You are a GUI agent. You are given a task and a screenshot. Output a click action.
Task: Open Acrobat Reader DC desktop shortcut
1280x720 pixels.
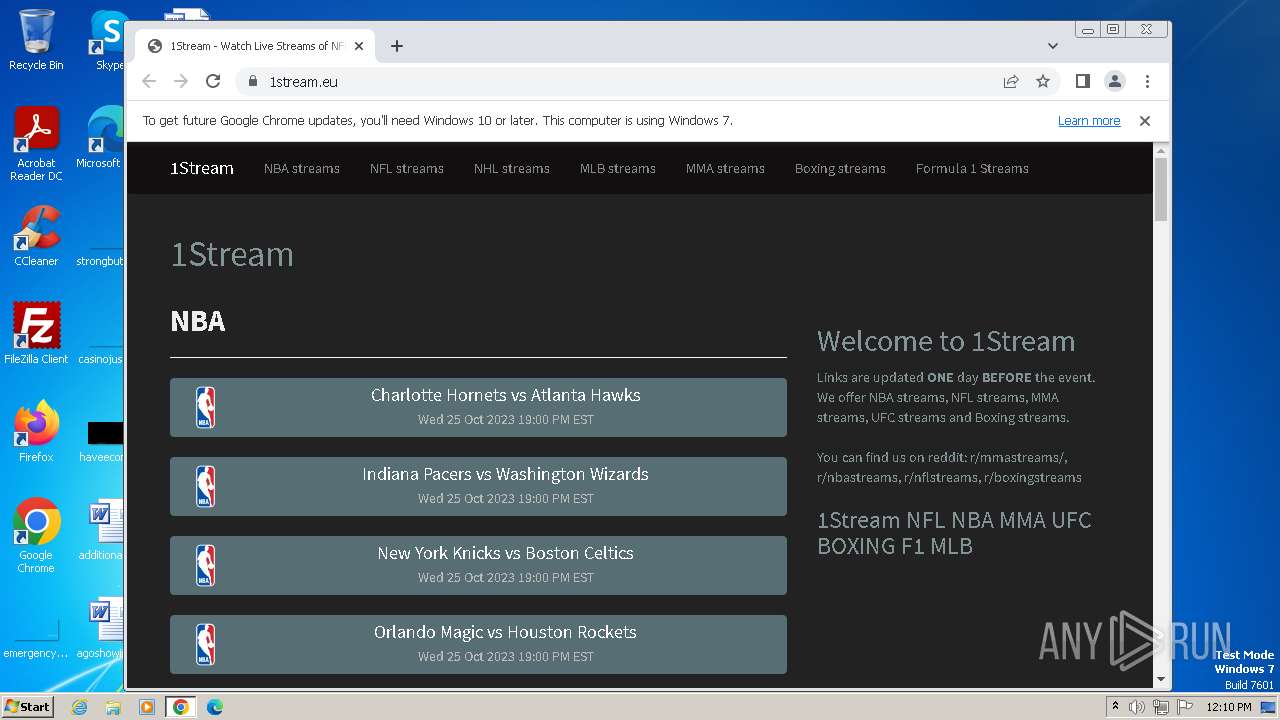(x=36, y=144)
